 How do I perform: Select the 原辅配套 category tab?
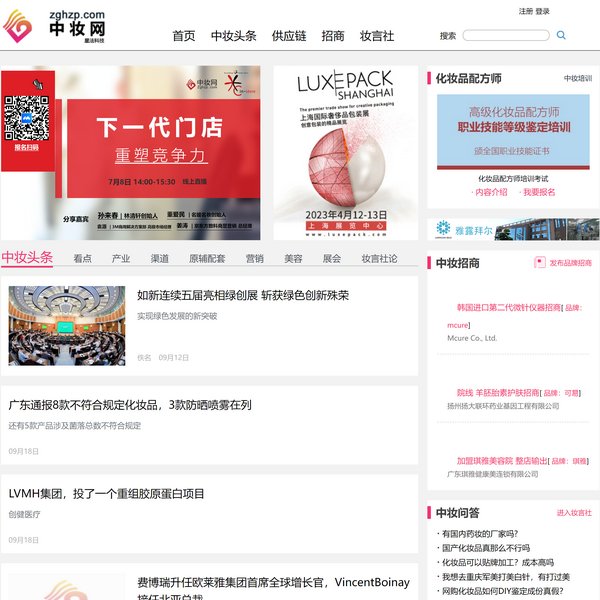click(x=207, y=258)
